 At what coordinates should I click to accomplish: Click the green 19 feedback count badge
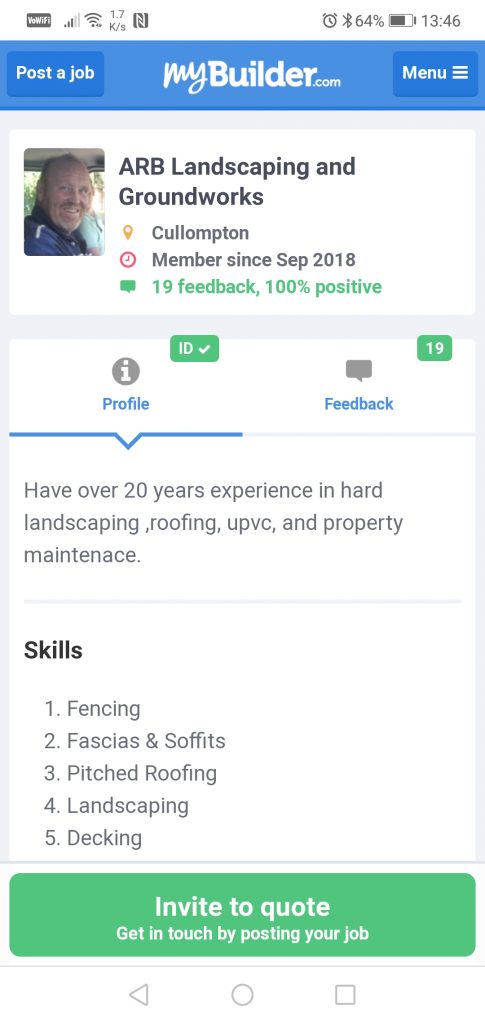click(x=434, y=349)
